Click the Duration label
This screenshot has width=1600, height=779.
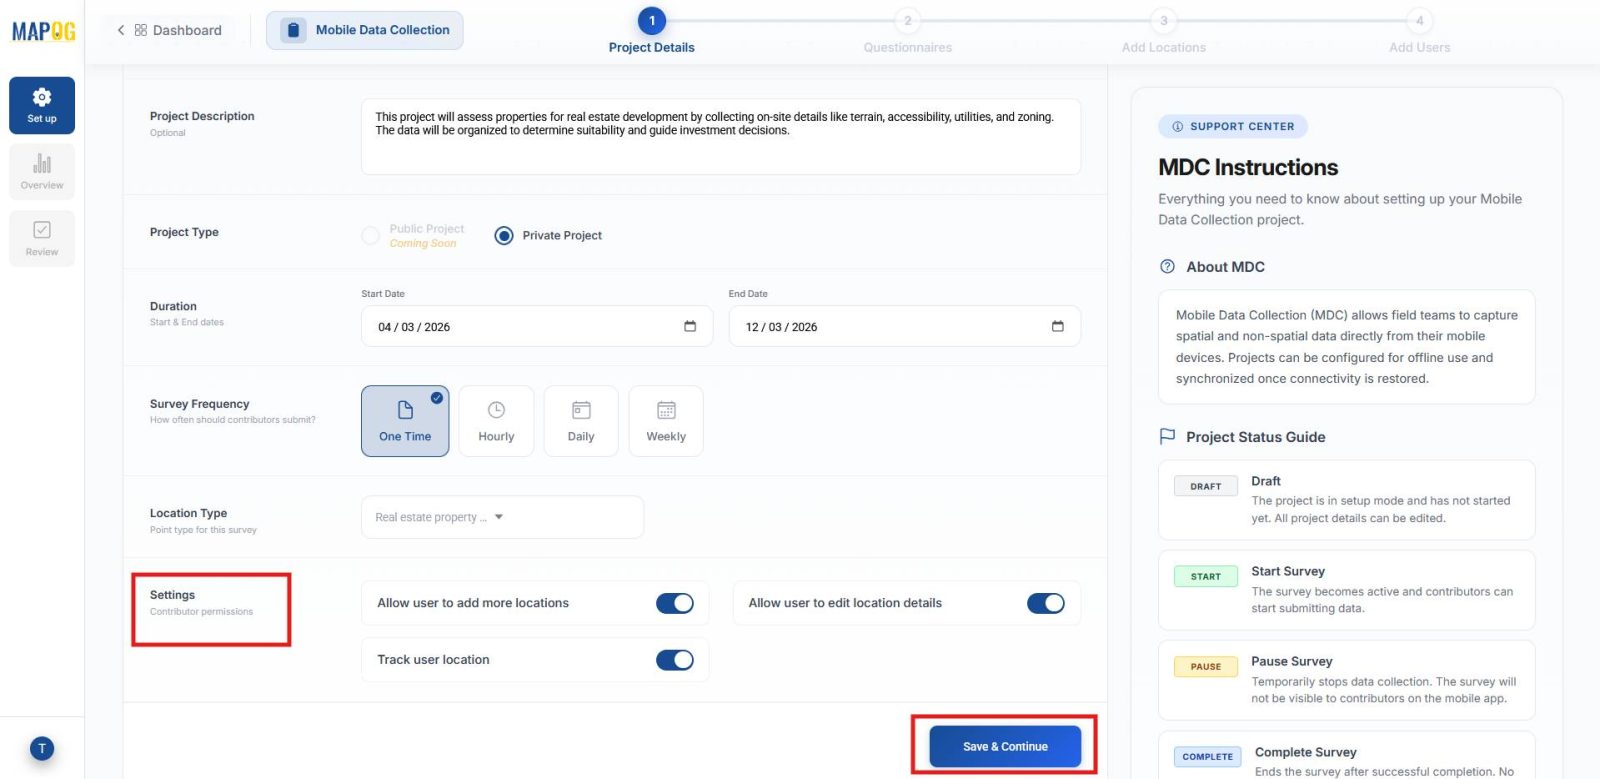pyautogui.click(x=173, y=306)
